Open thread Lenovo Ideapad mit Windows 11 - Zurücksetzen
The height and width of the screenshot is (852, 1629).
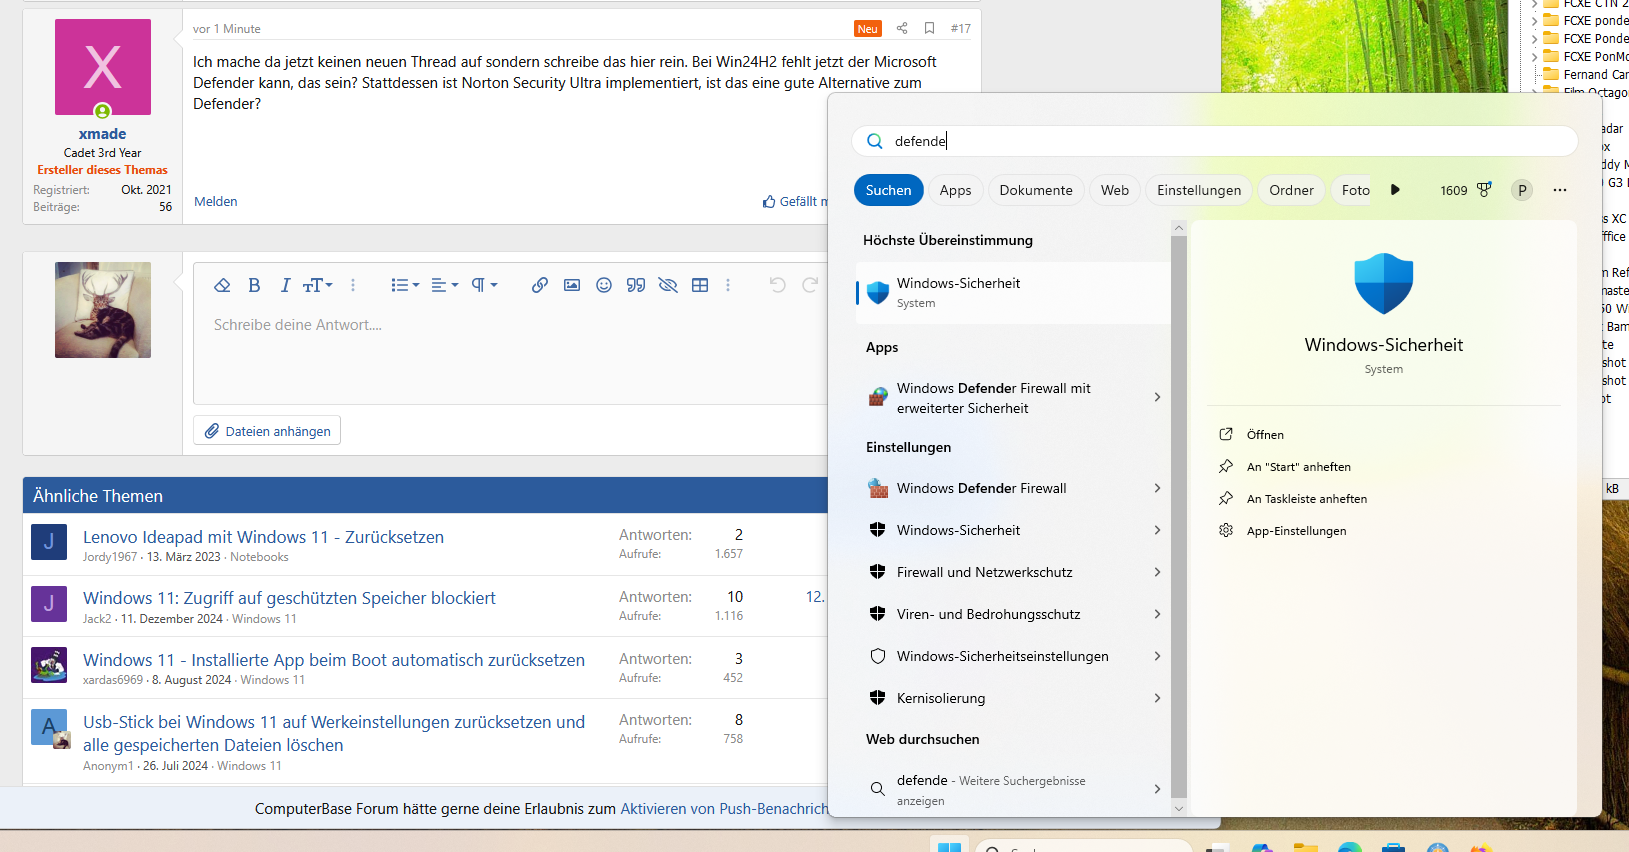point(263,537)
